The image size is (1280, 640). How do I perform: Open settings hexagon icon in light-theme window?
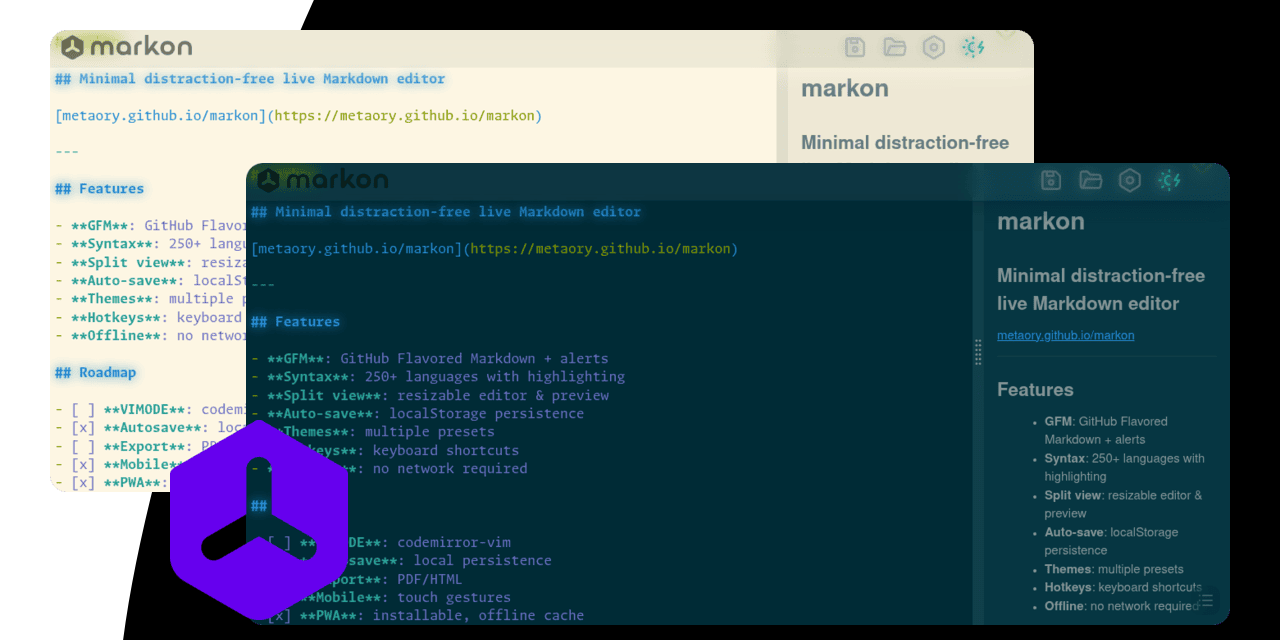[934, 47]
